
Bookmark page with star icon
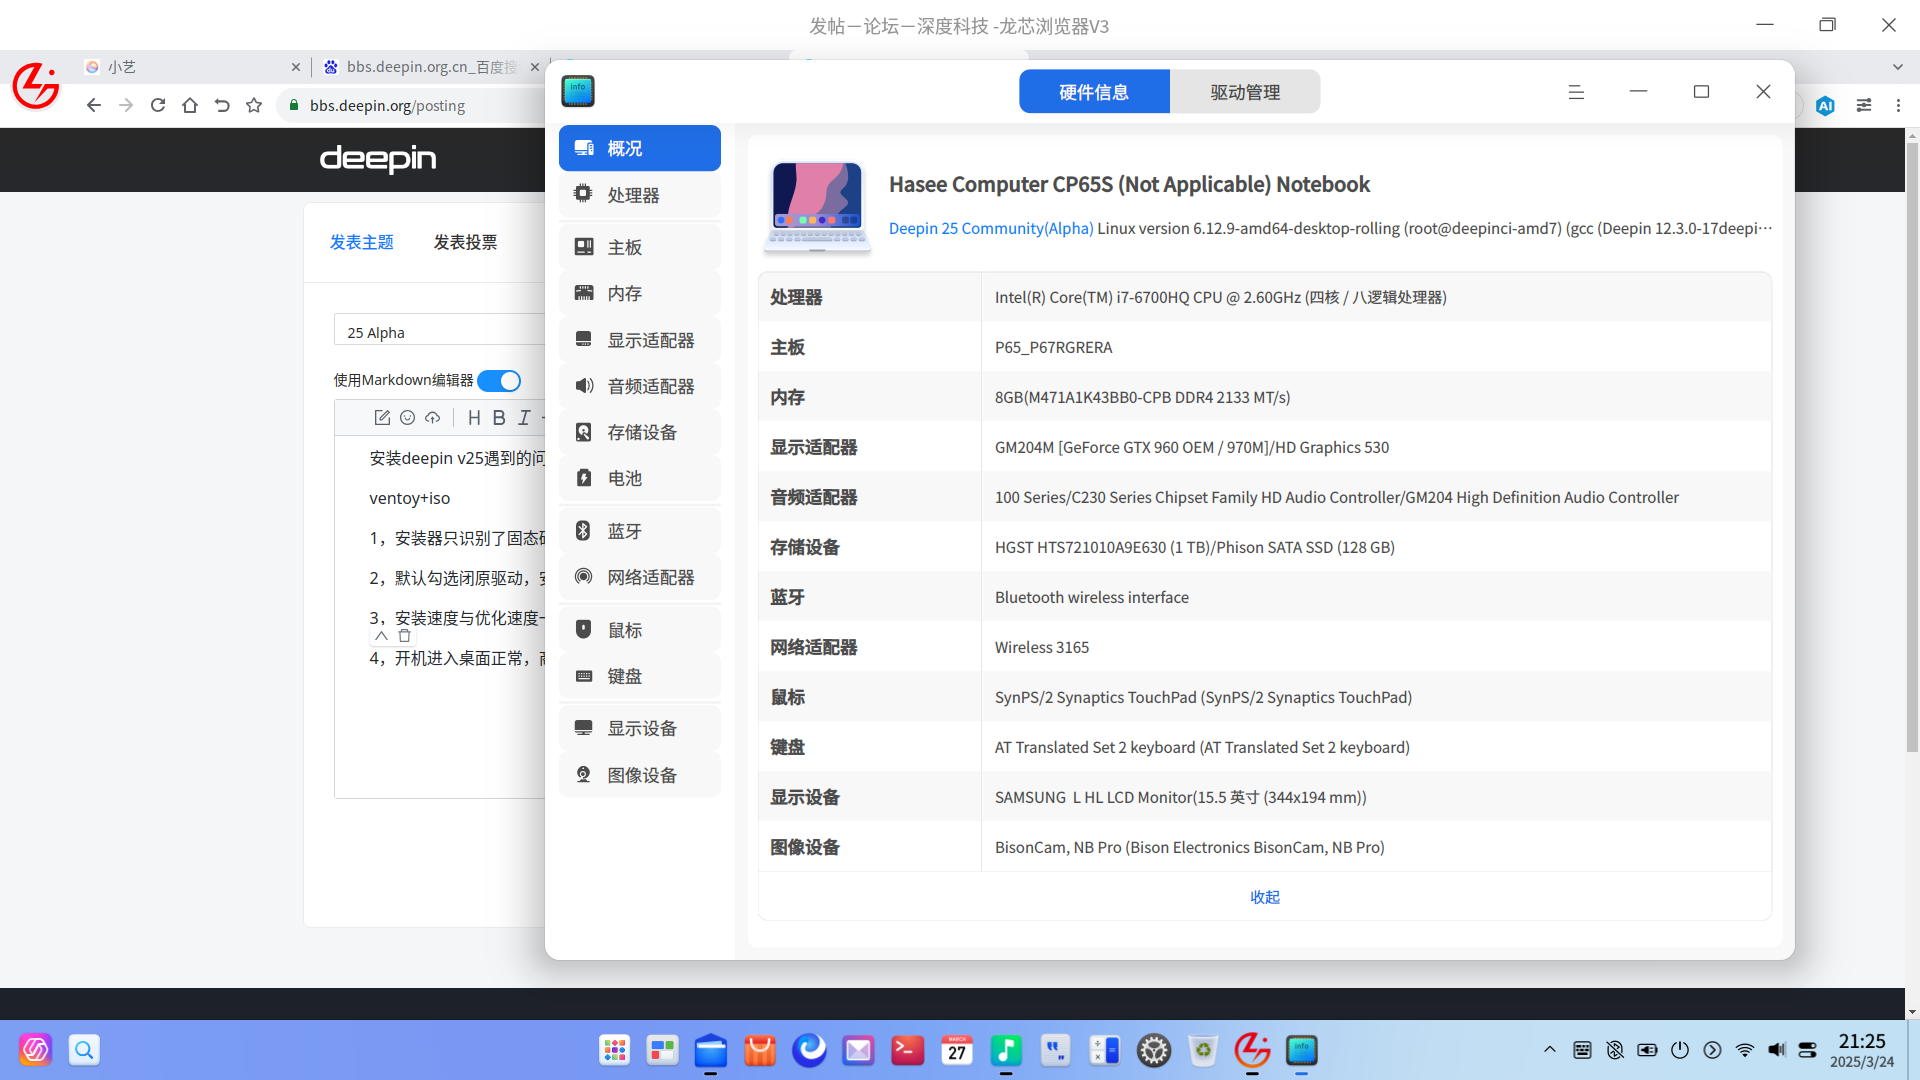(254, 105)
